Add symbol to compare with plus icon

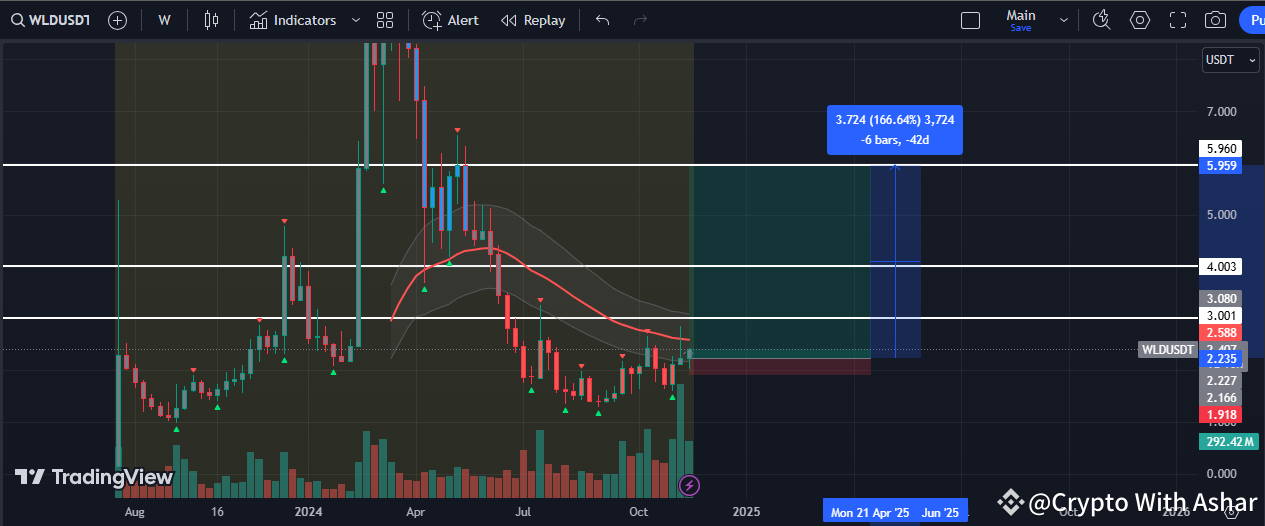[117, 20]
